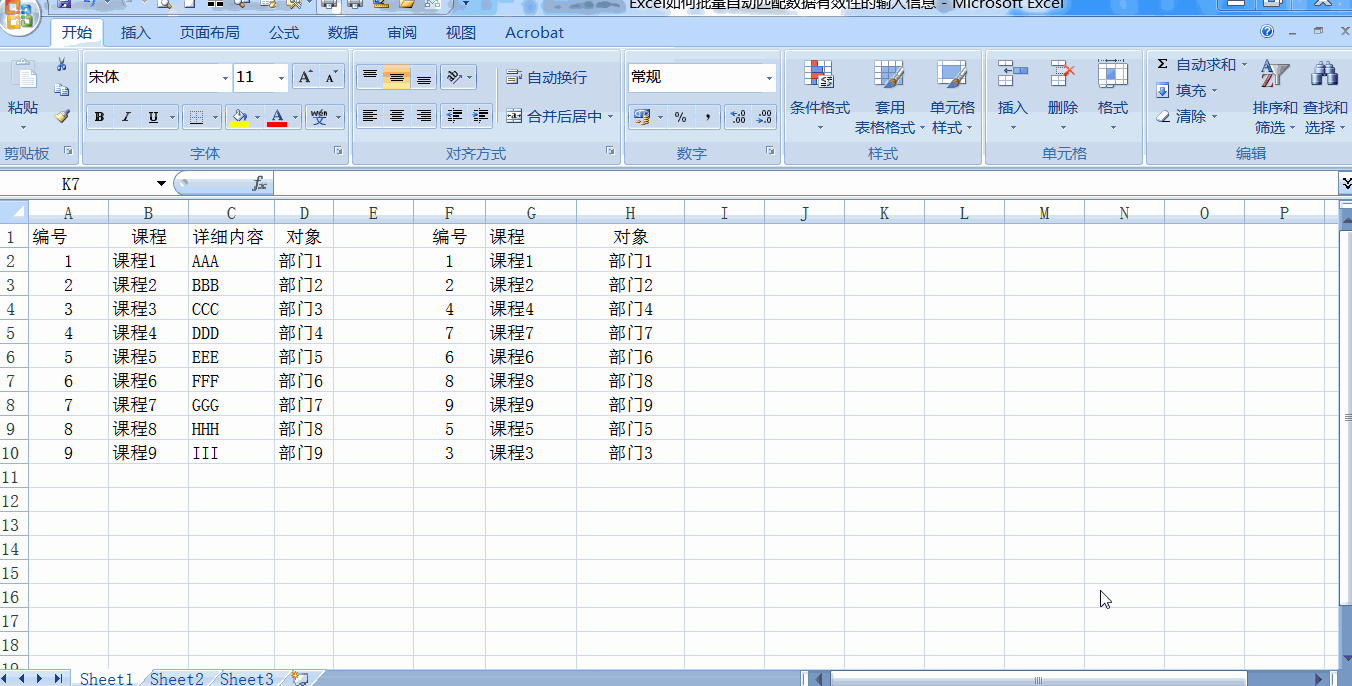Switch to the 数据 ribbon tab
This screenshot has height=686, width=1352.
tap(343, 33)
